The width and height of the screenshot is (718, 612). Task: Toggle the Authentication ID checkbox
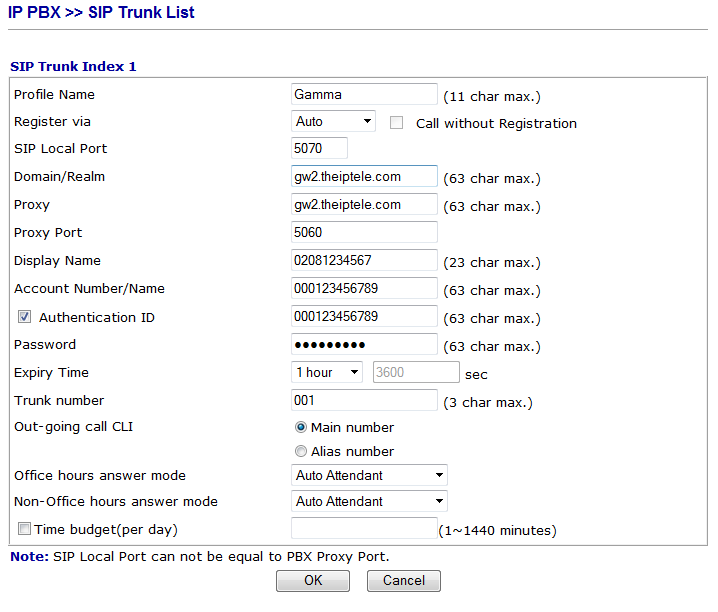tap(24, 317)
